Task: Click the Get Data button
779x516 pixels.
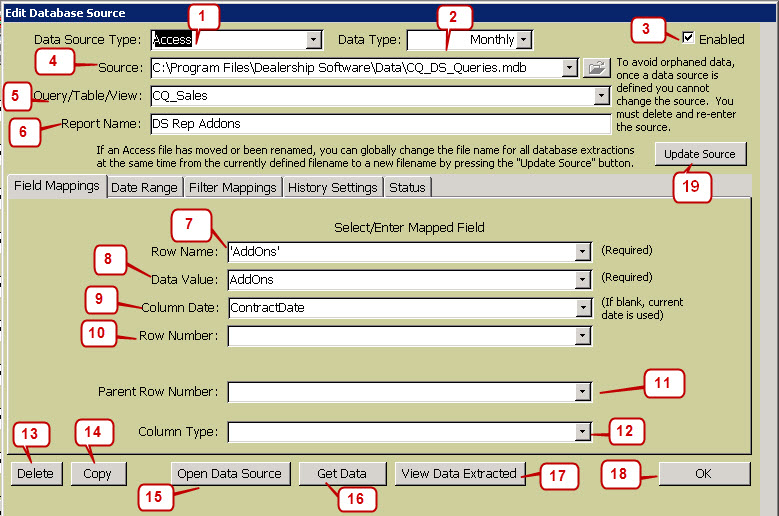Action: (342, 473)
